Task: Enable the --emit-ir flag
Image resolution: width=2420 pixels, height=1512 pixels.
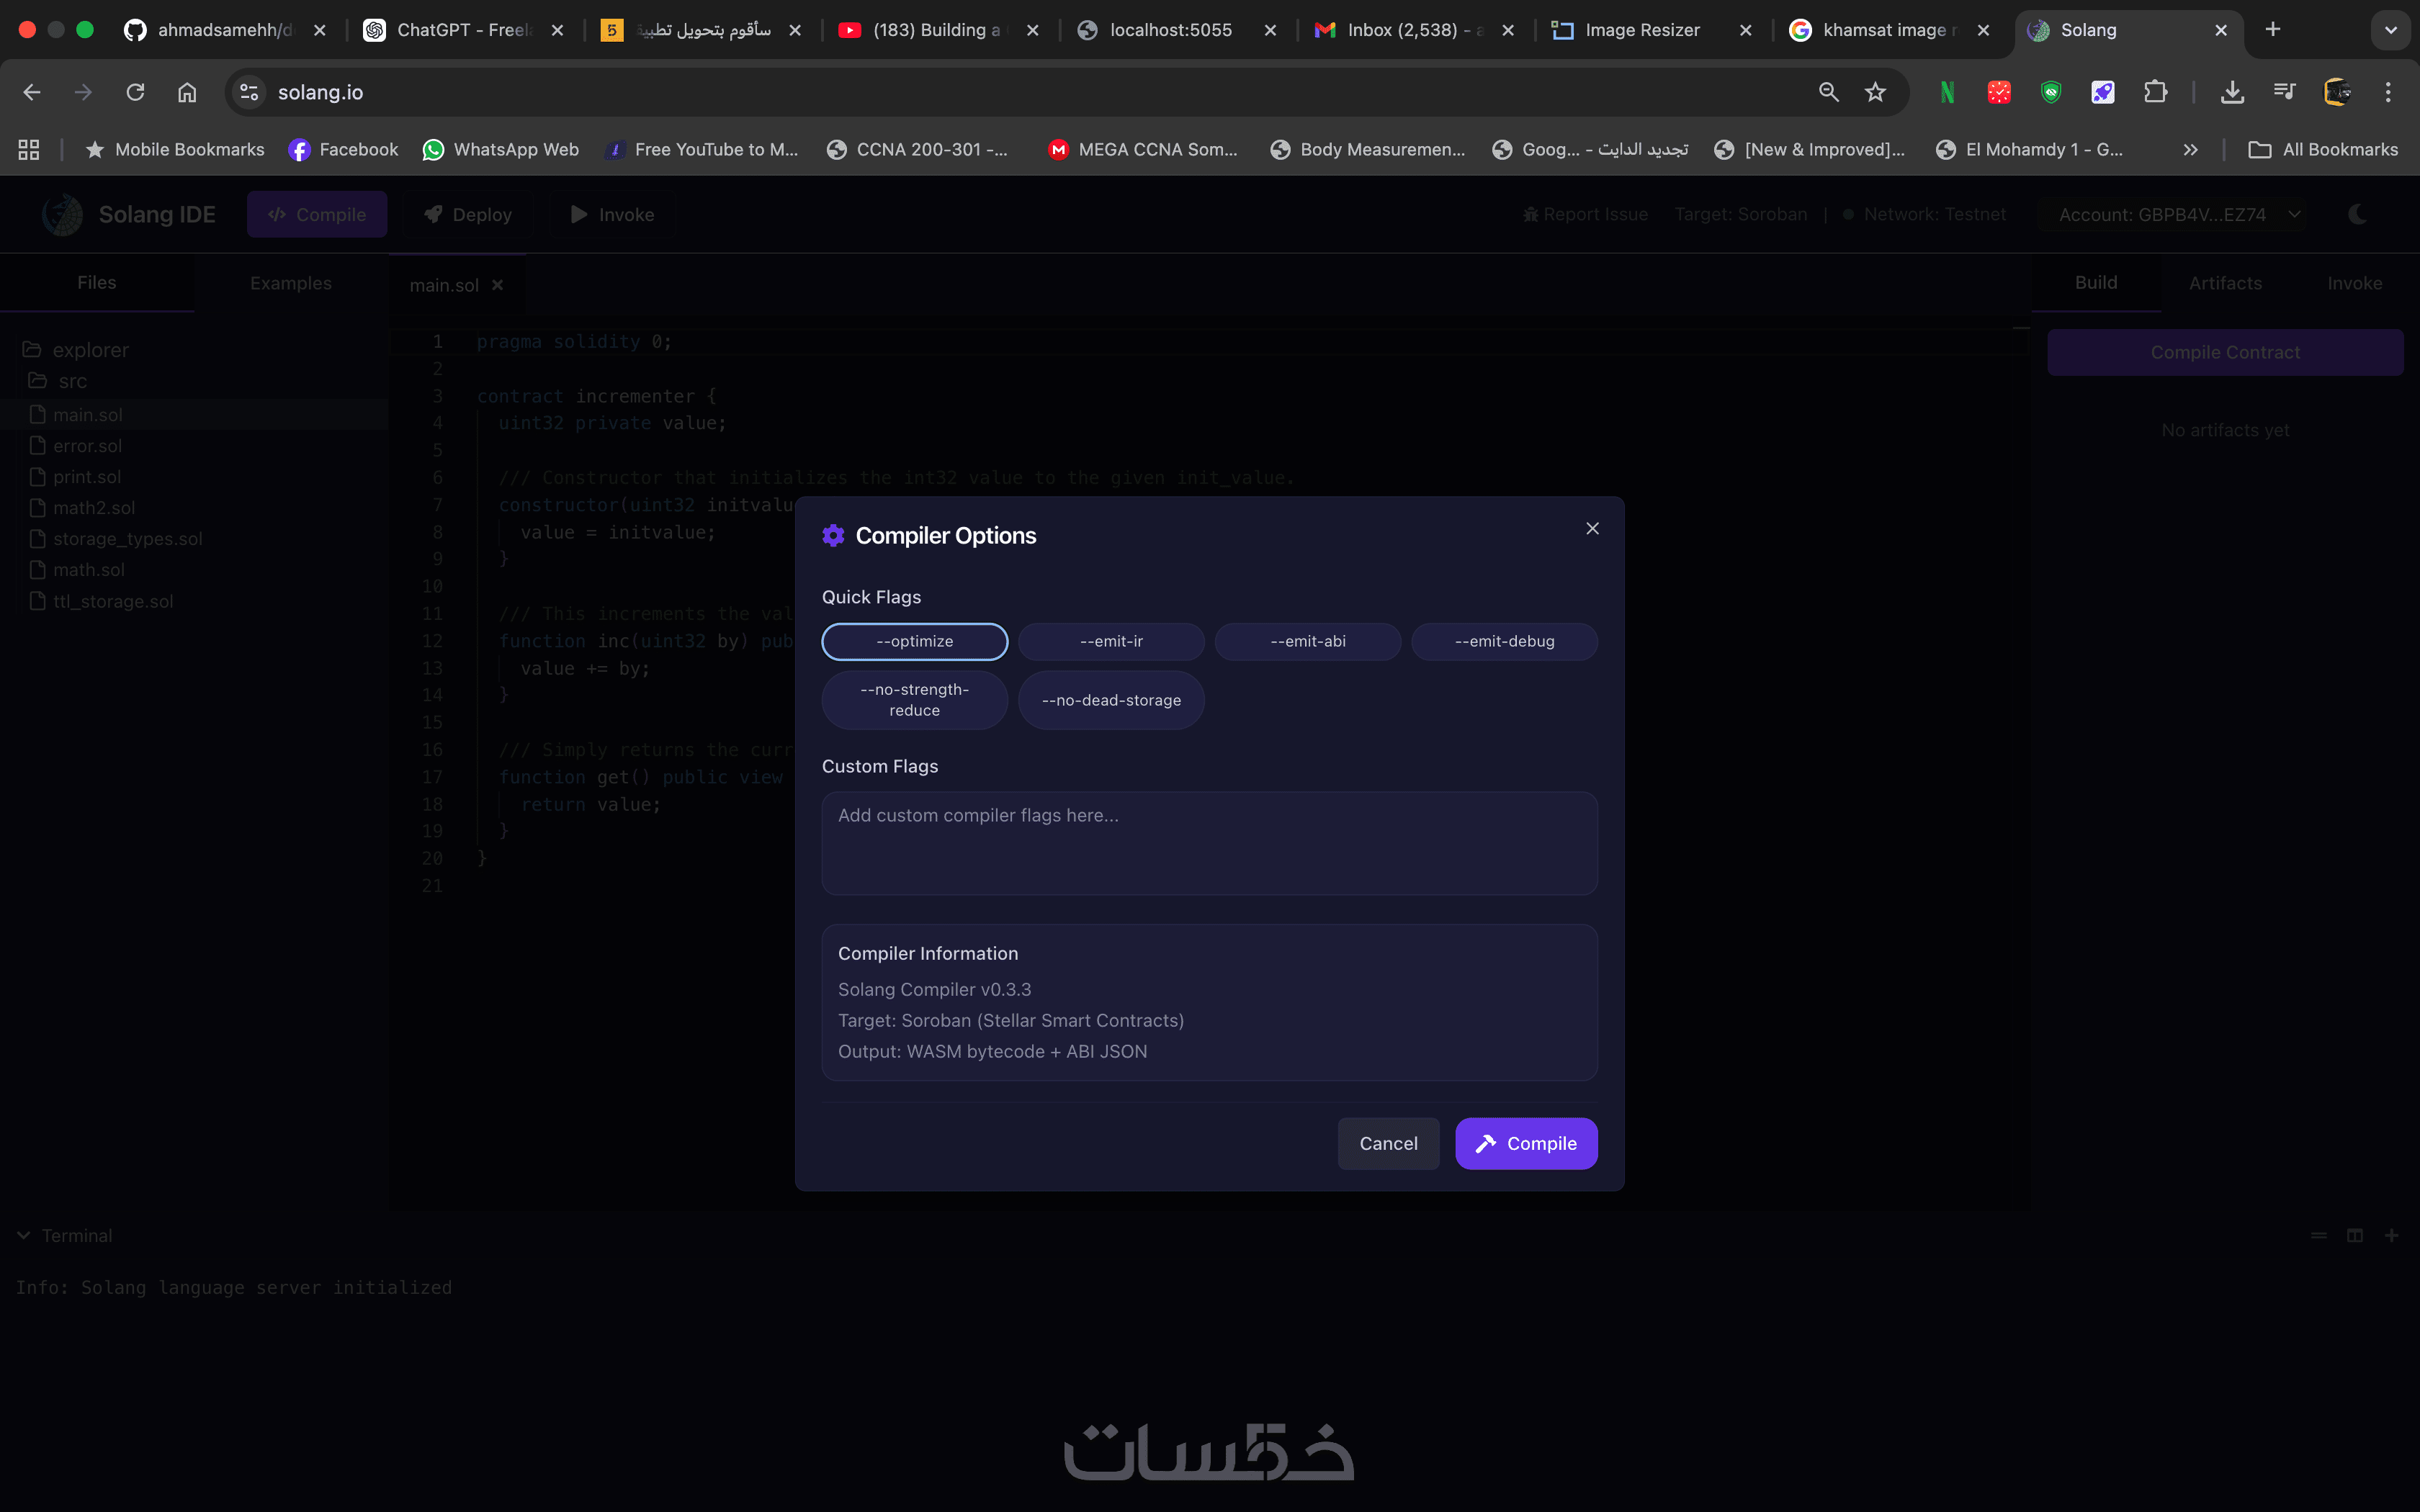Action: point(1111,641)
